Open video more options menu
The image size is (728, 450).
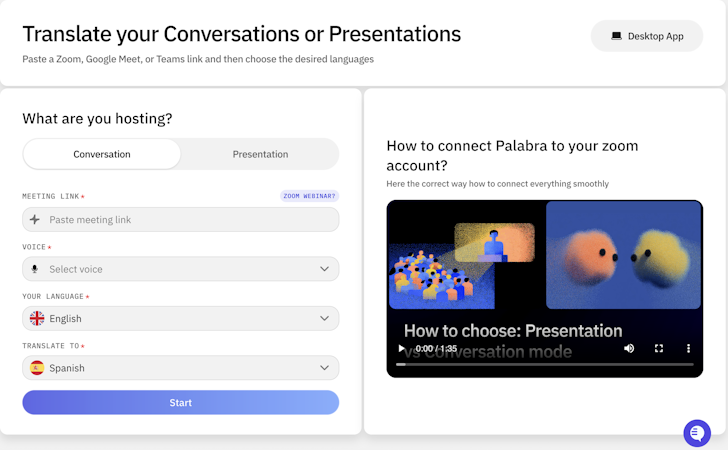click(x=688, y=348)
